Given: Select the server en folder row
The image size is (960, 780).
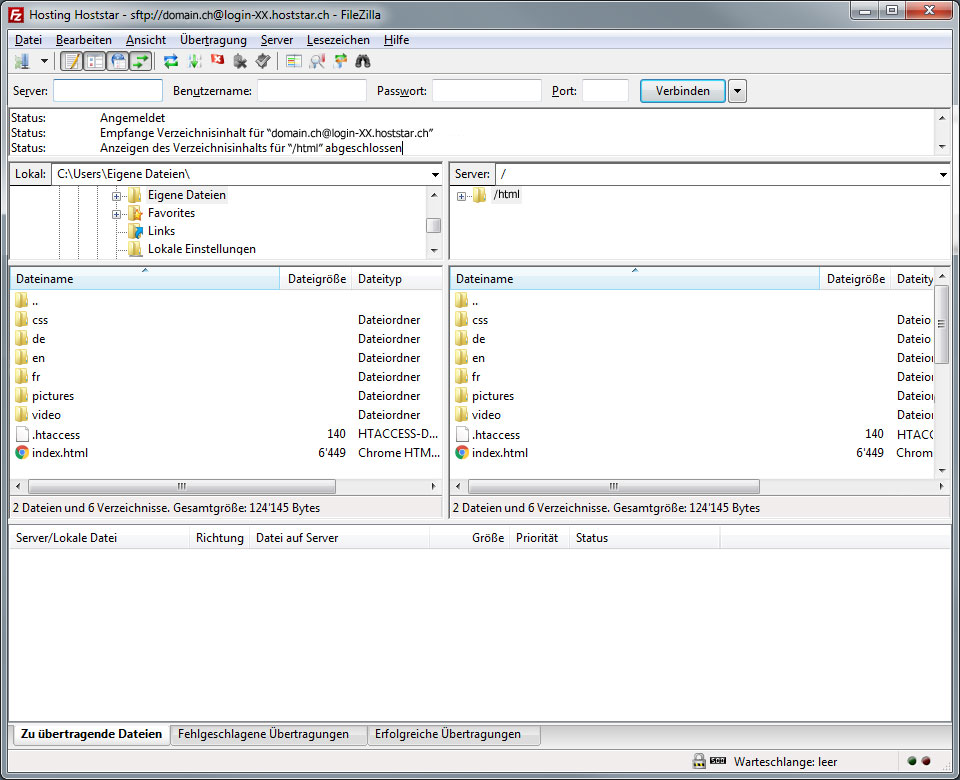Looking at the screenshot, I should coord(692,358).
